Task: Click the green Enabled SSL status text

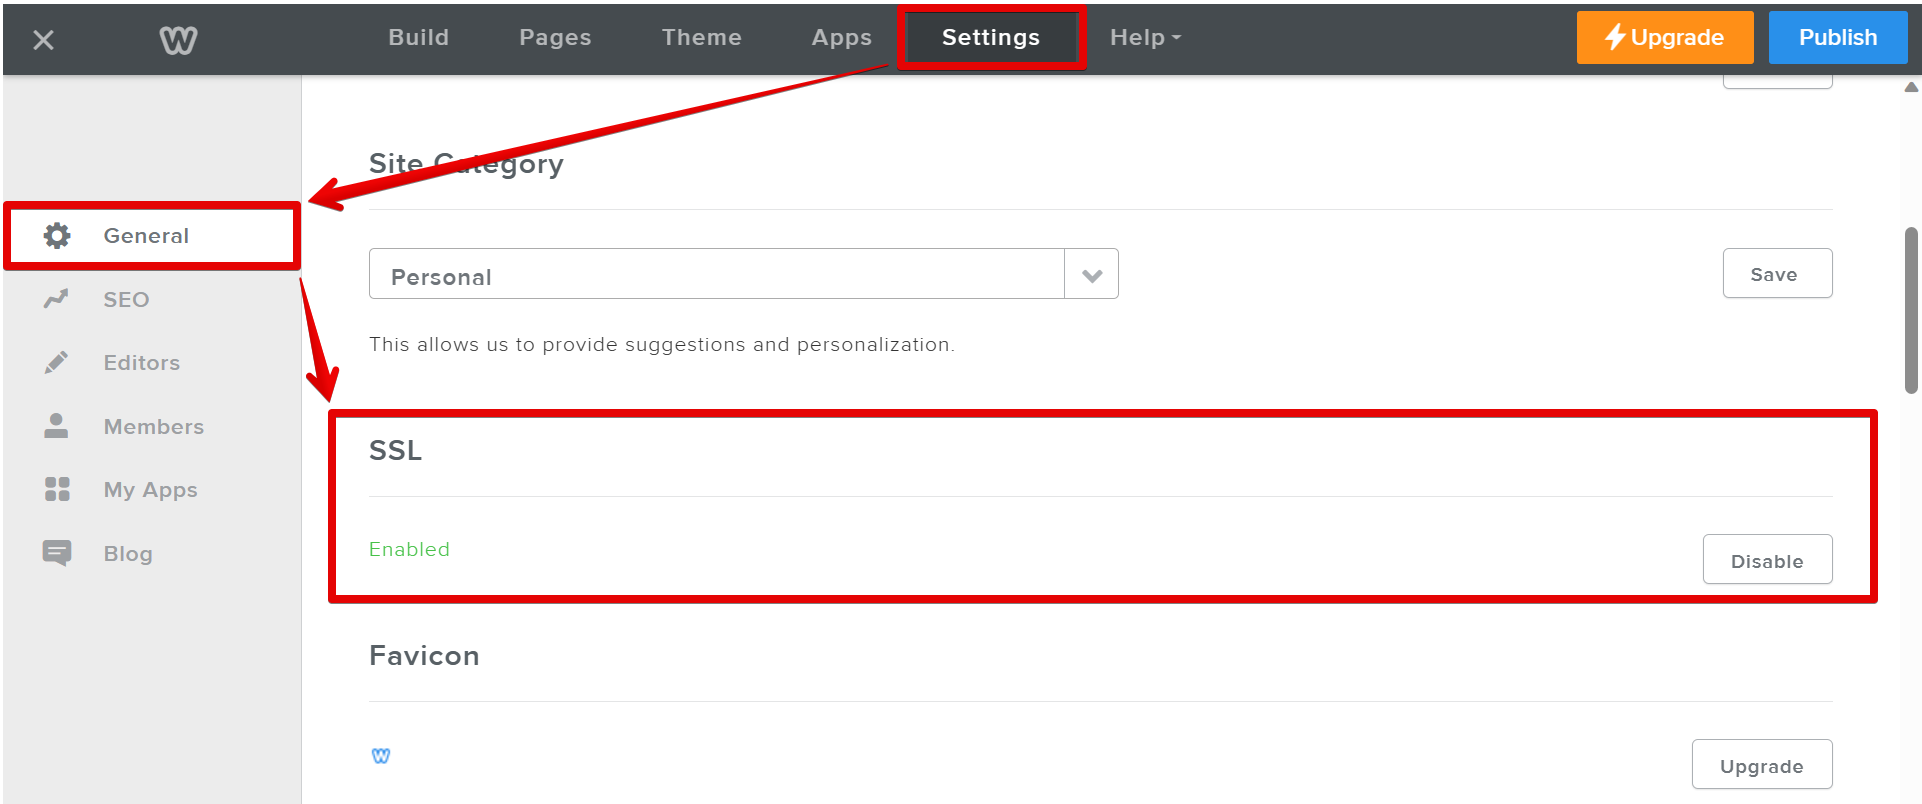Action: (409, 549)
